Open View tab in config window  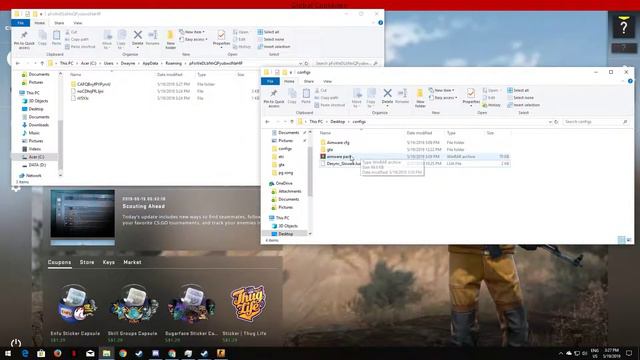point(327,81)
